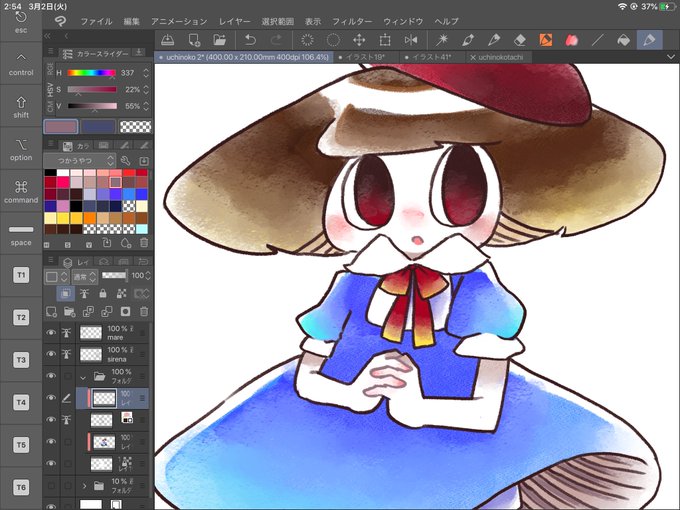Switch to the イラスト41 canvas tab

(432, 57)
